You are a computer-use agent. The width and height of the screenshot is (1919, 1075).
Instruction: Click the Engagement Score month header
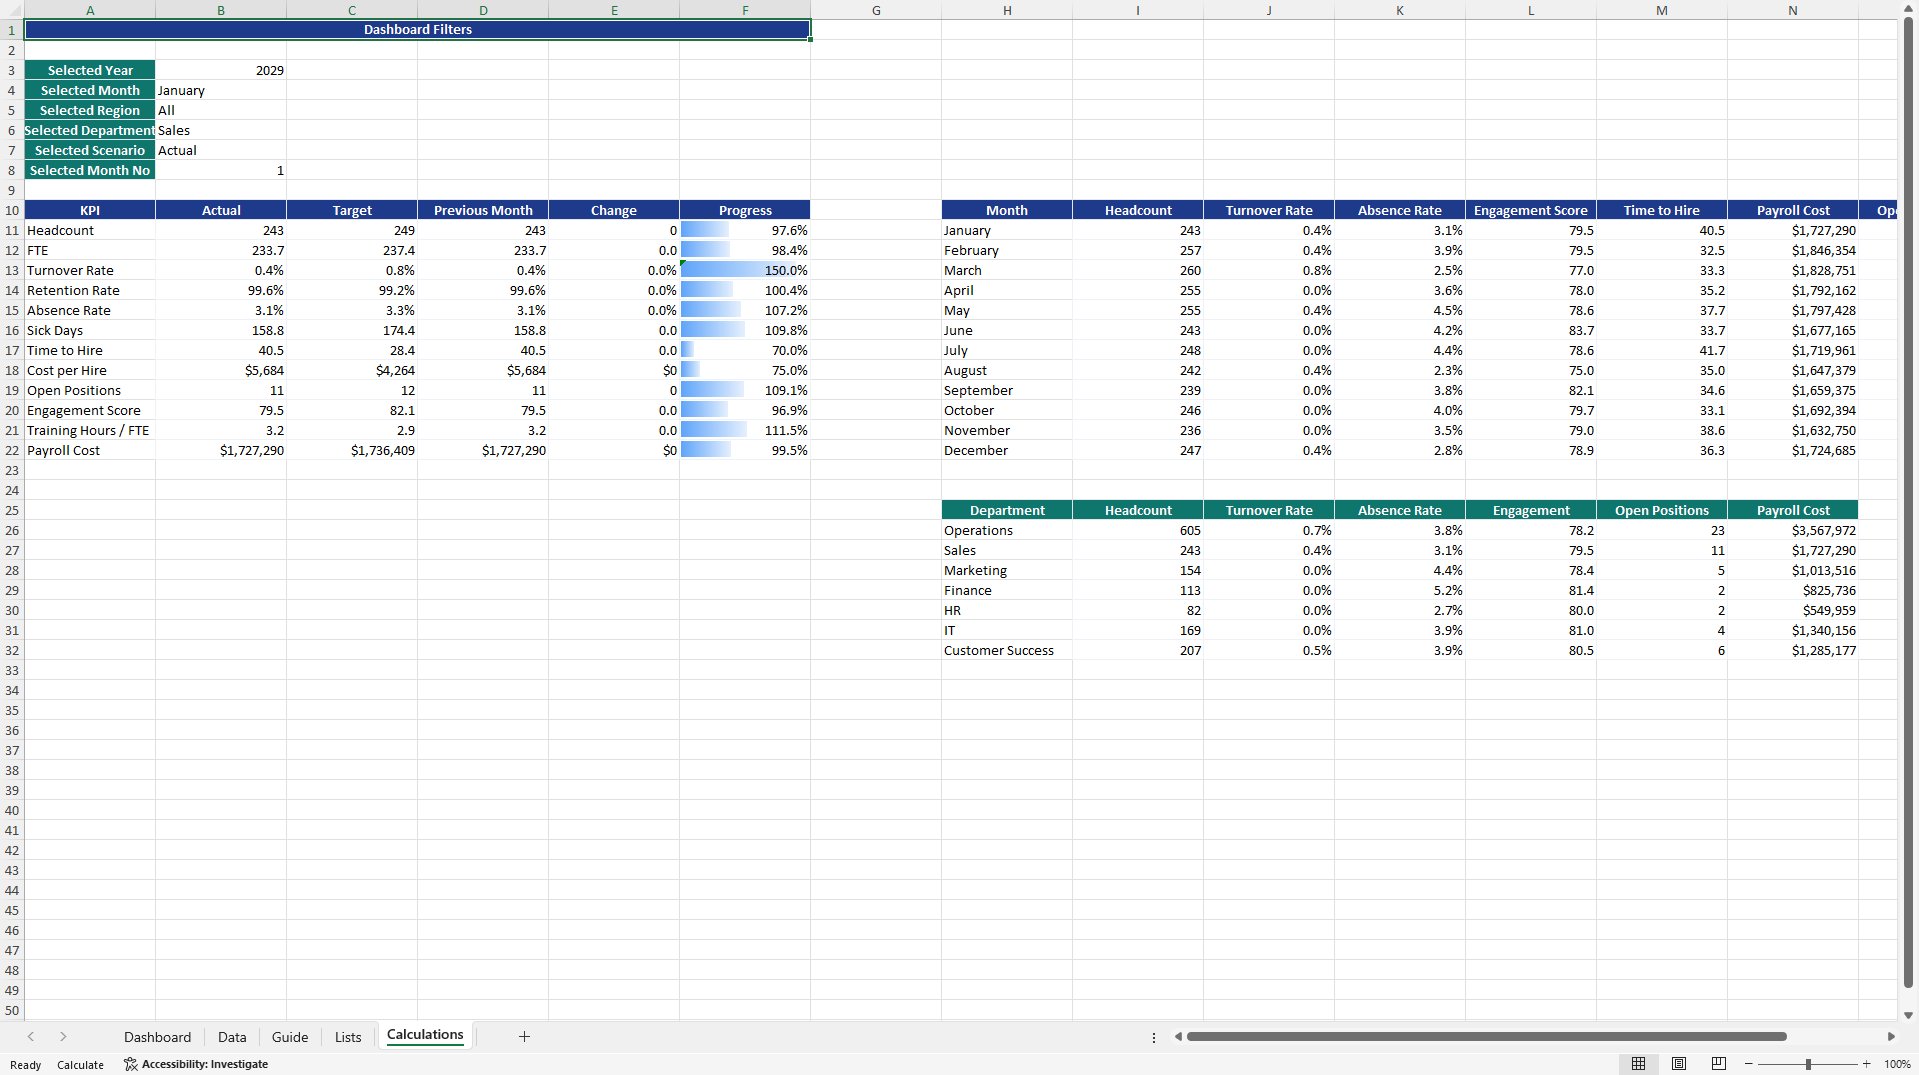1530,210
